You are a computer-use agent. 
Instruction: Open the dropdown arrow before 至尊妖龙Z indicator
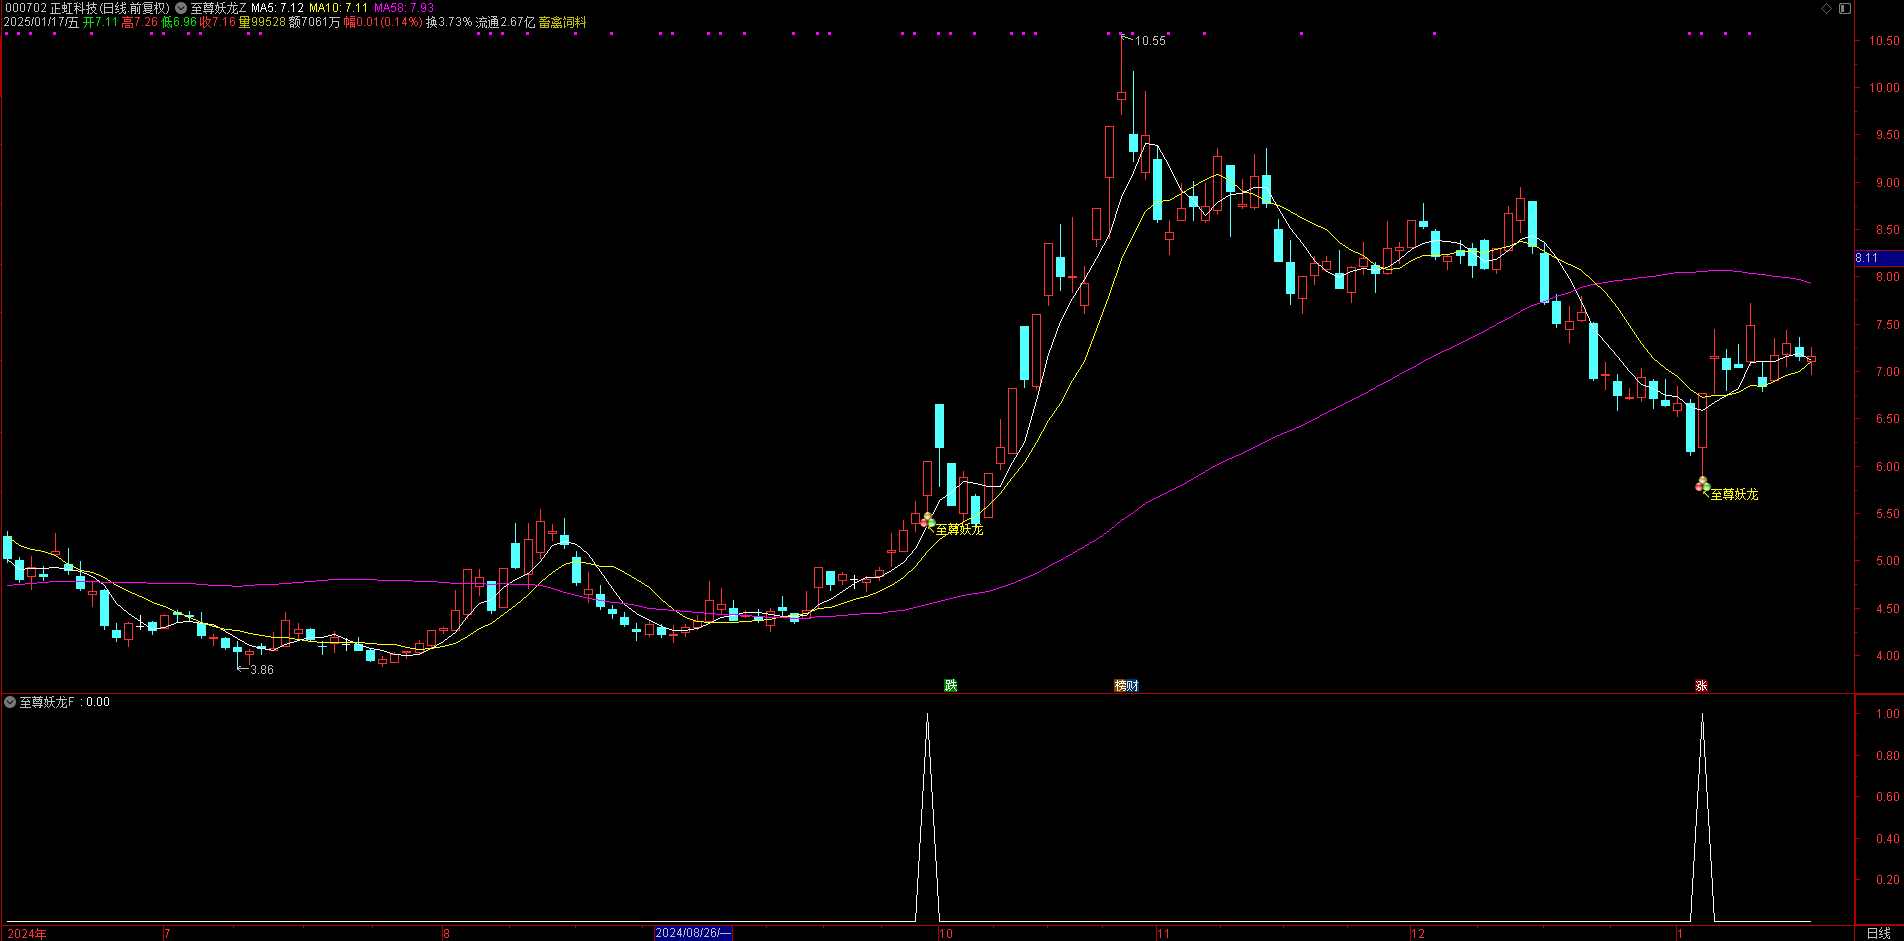pos(181,8)
